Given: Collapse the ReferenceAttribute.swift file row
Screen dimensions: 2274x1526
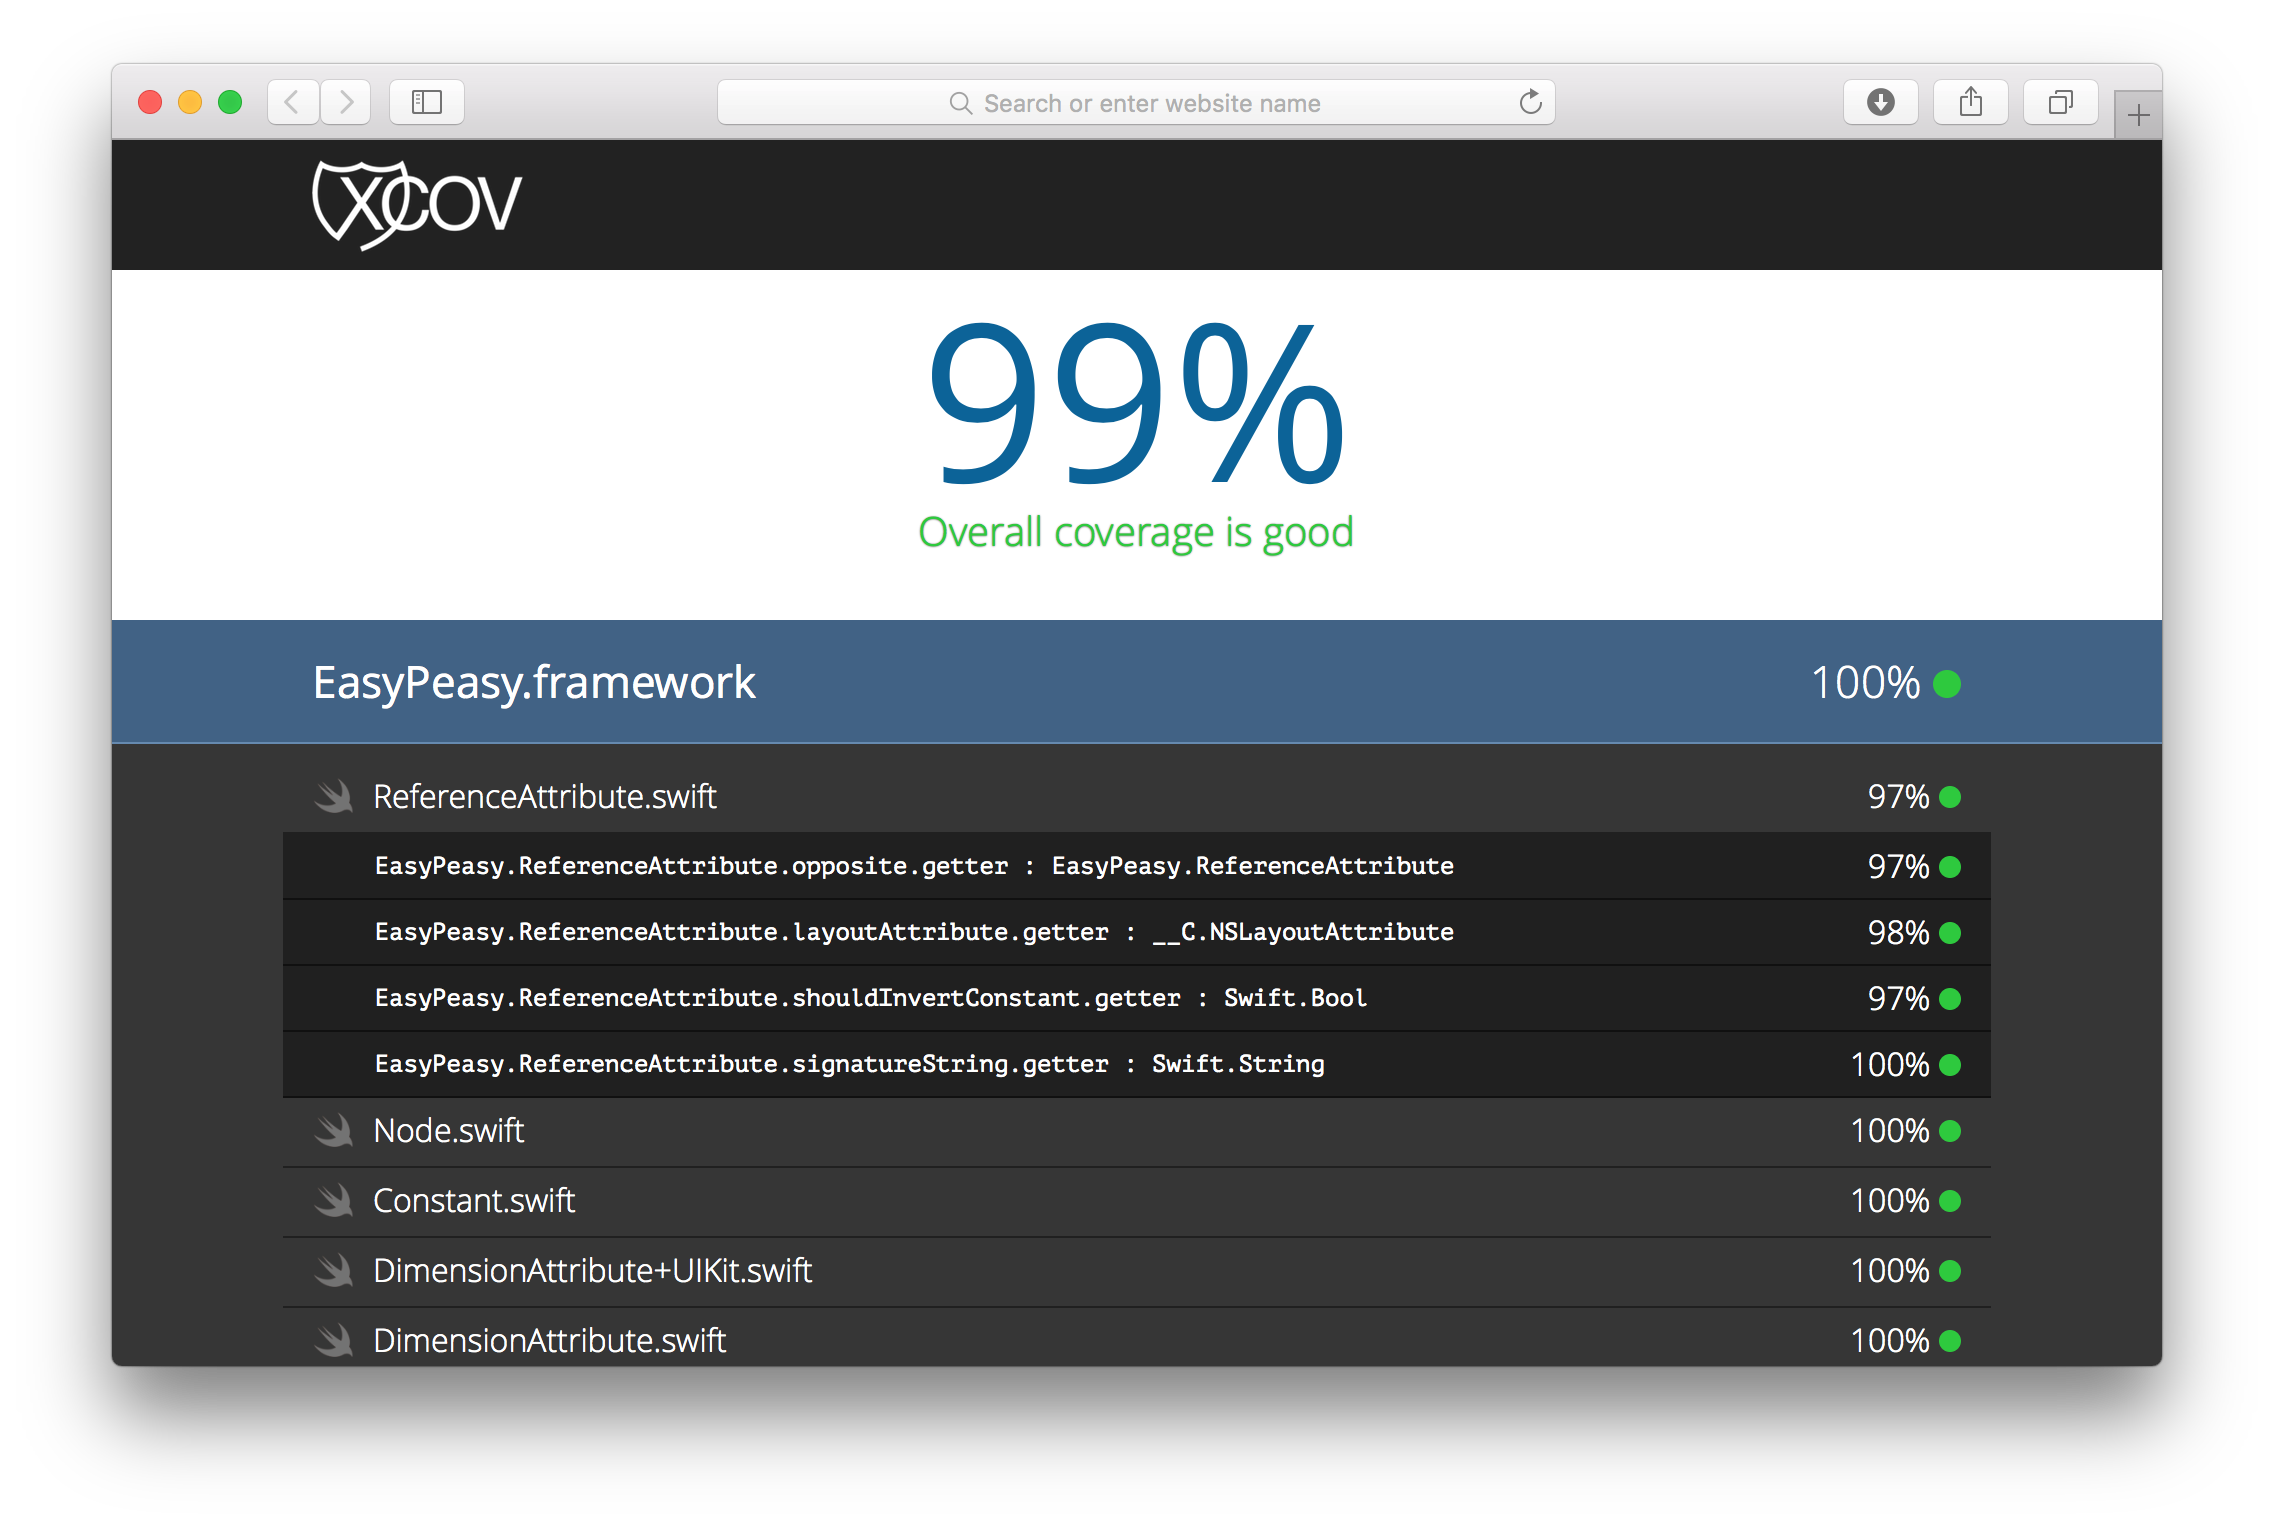Looking at the screenshot, I should [x=544, y=797].
